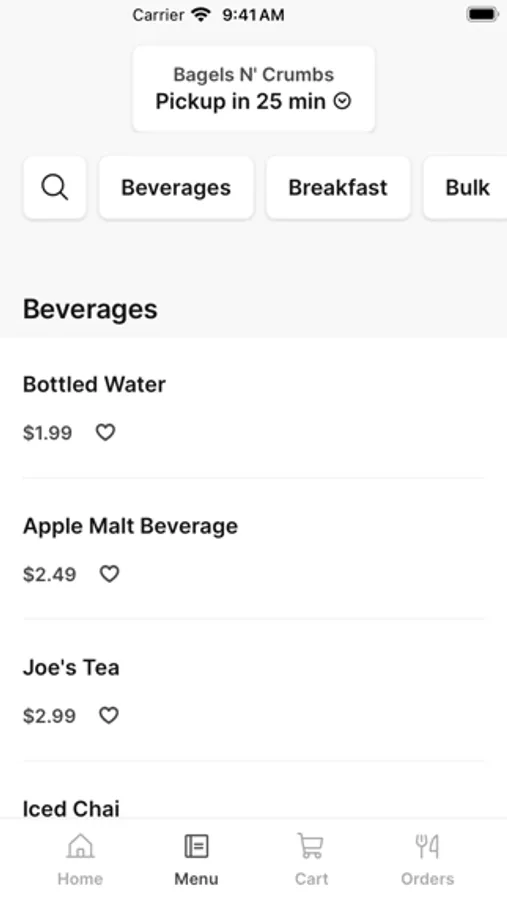Image resolution: width=507 pixels, height=900 pixels.
Task: Select the Beverages category chip
Action: point(176,188)
